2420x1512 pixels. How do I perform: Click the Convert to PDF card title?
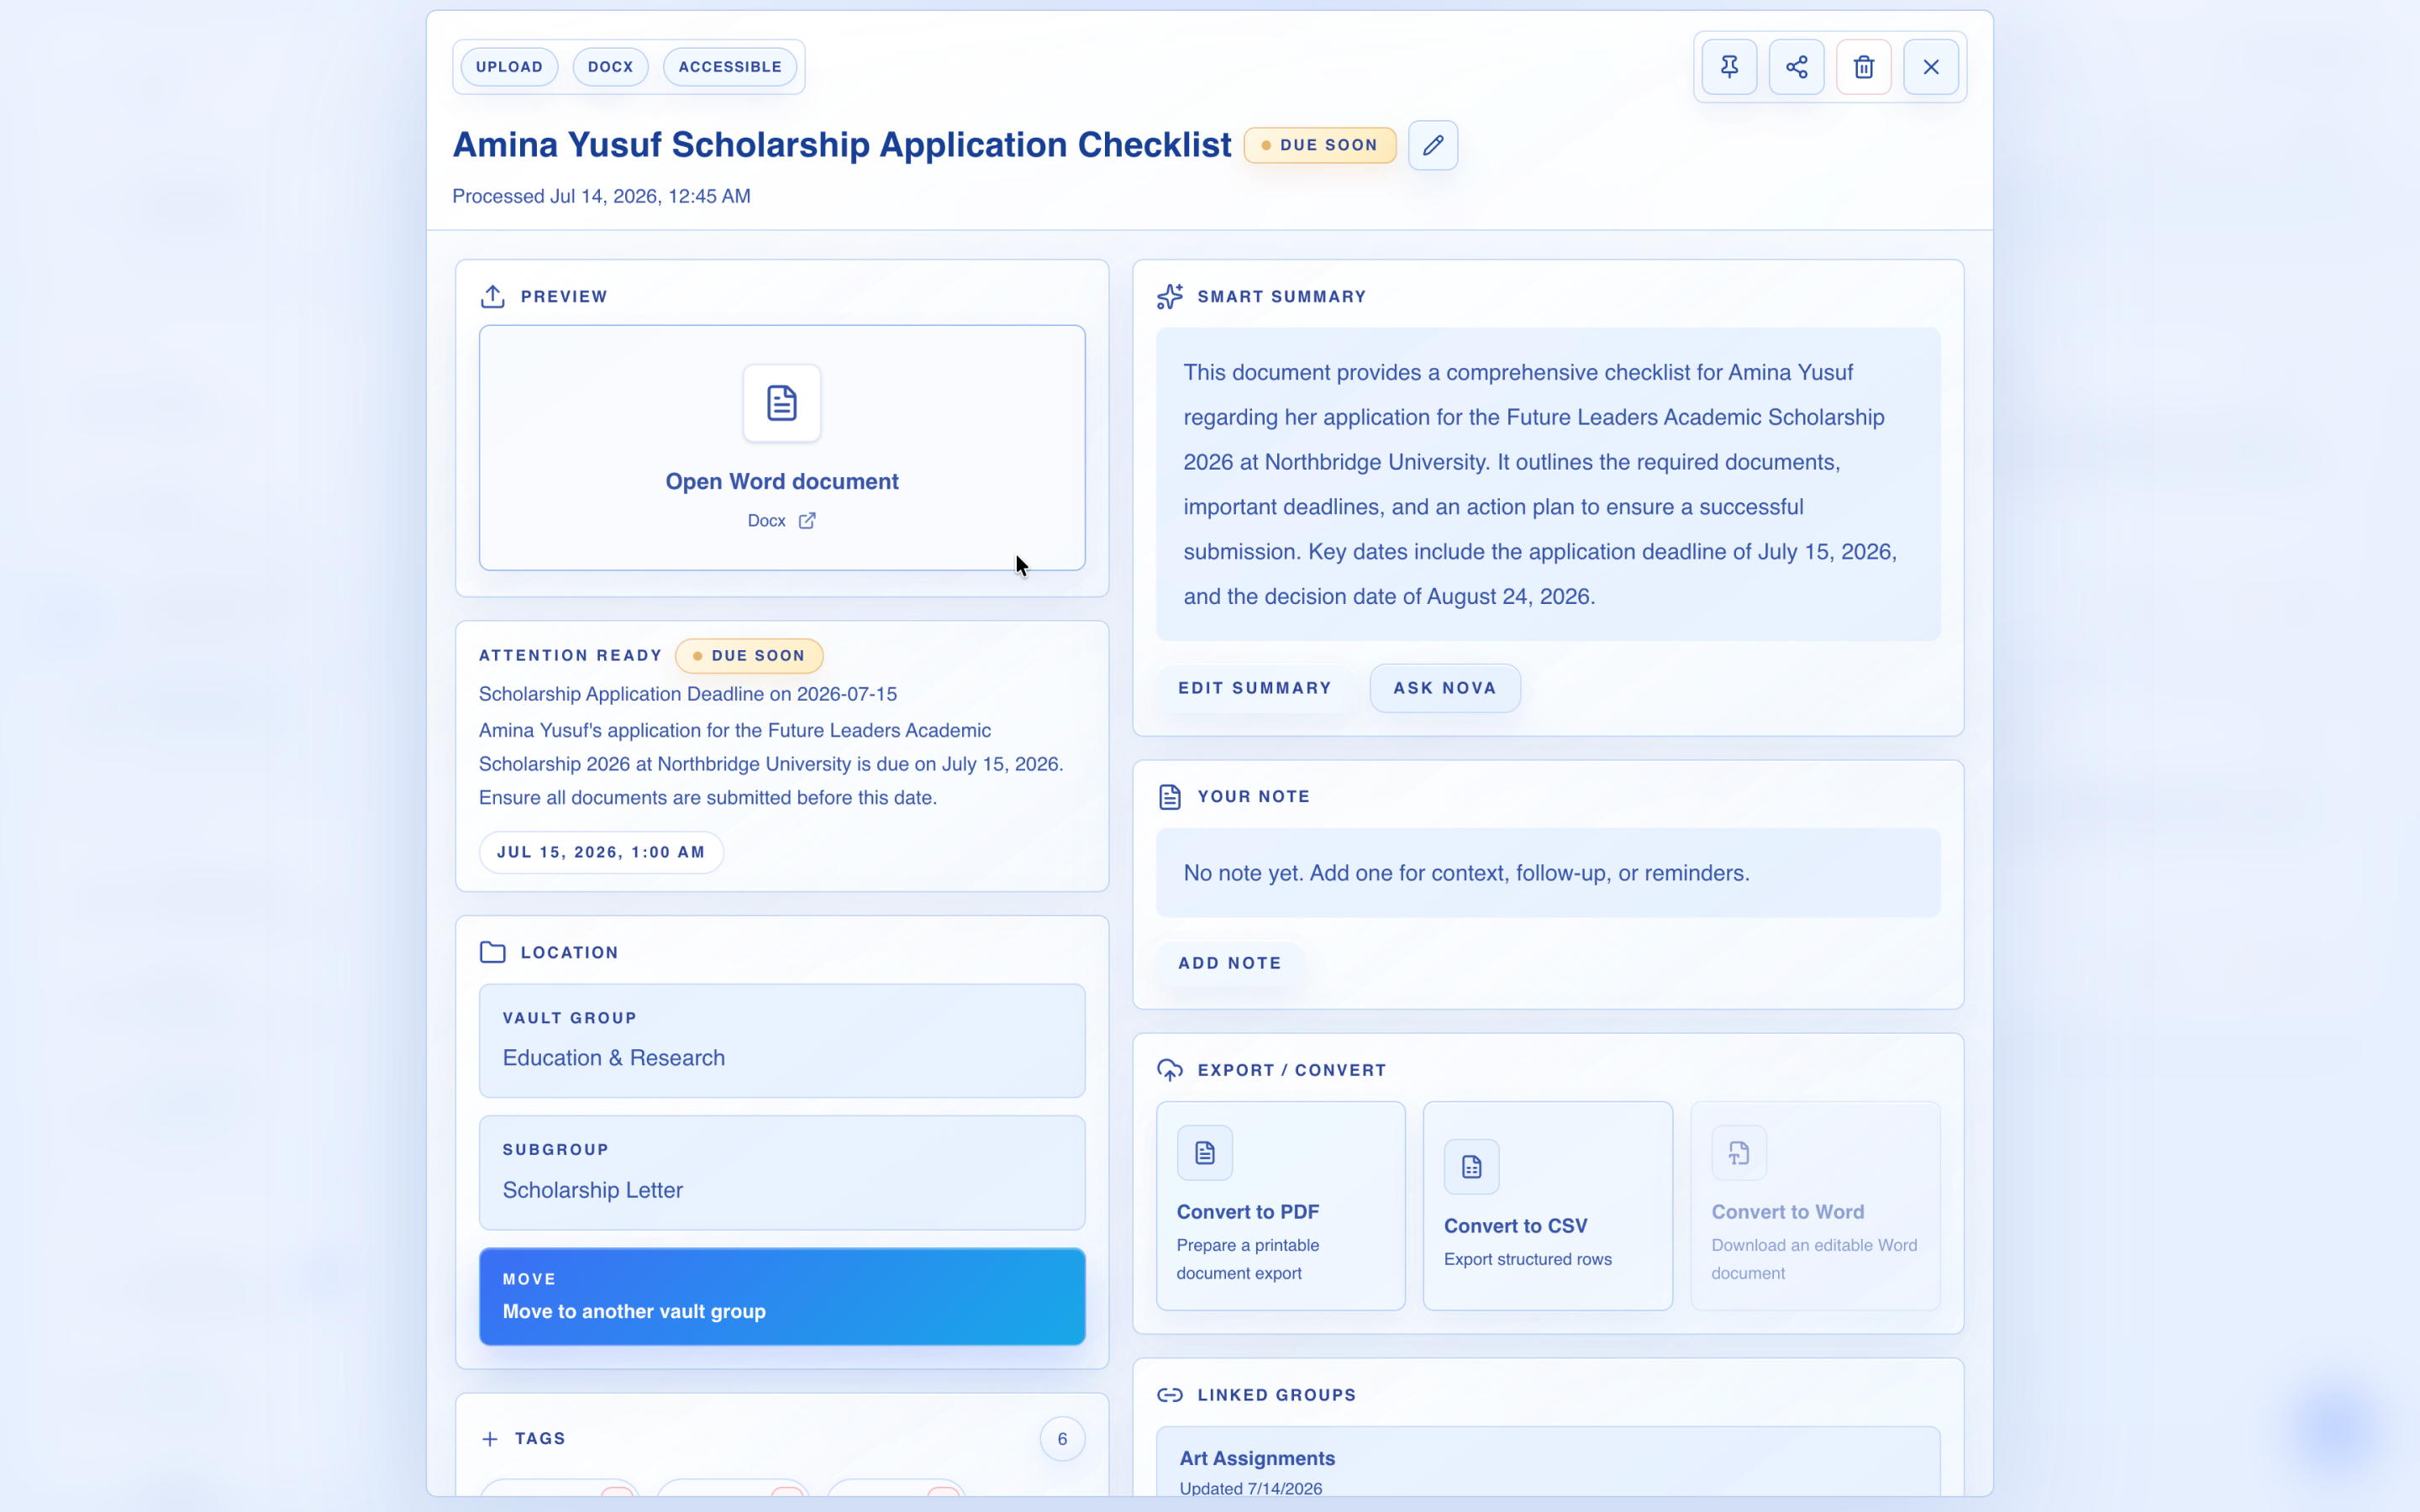(x=1247, y=1212)
